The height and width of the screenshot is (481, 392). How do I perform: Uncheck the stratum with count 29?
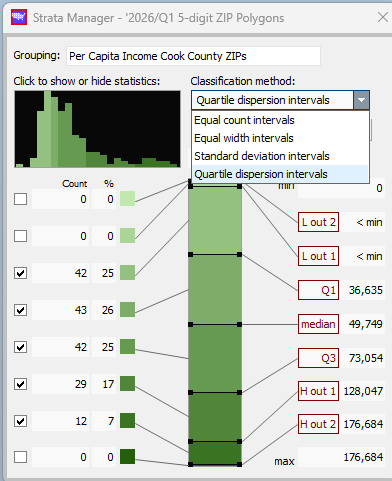21,384
